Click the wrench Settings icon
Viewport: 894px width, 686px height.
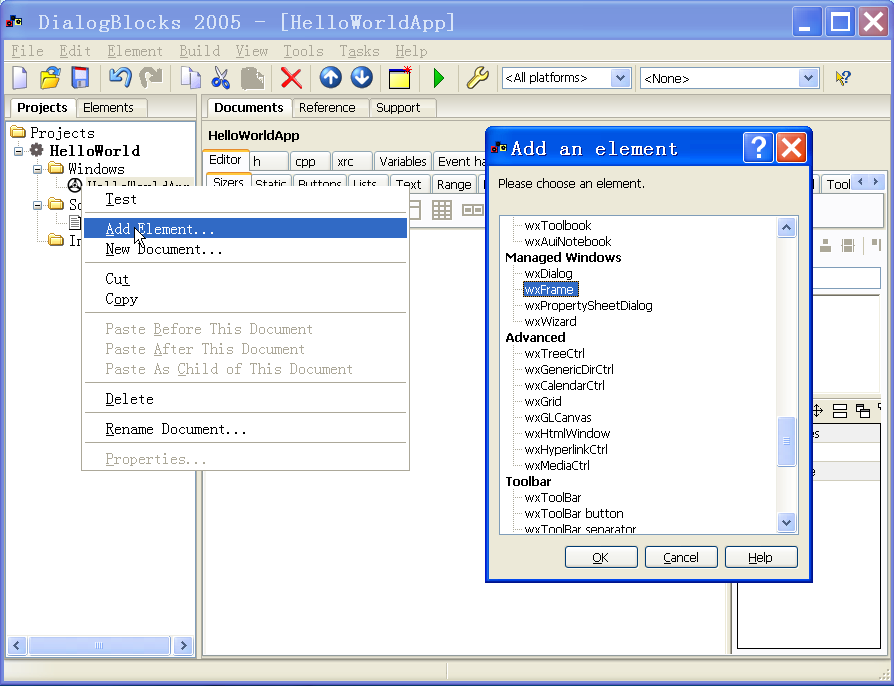click(x=477, y=78)
